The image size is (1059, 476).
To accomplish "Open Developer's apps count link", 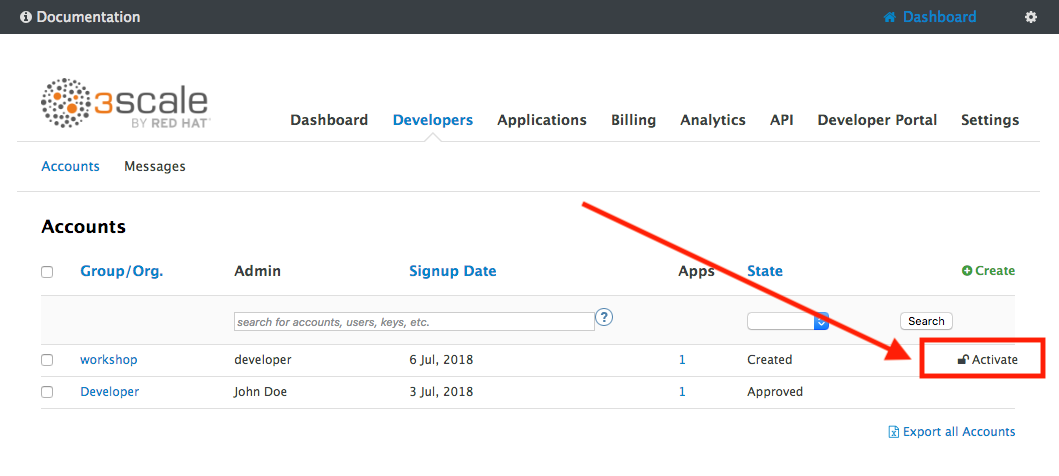I will 682,392.
